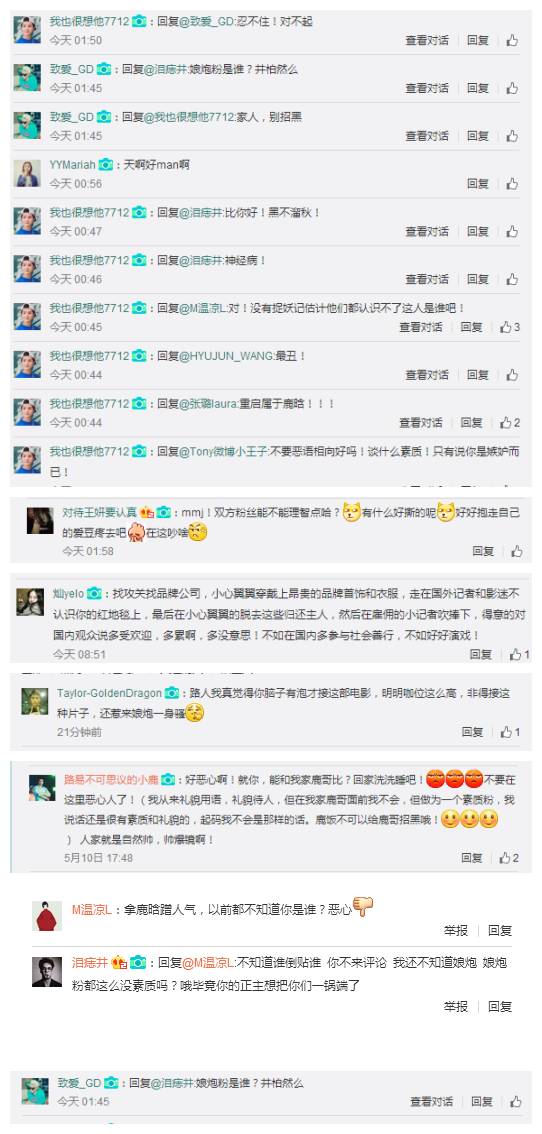The image size is (542, 1134).
Task: Like the 今天 08:51 comment by 旭yelo
Action: (515, 655)
